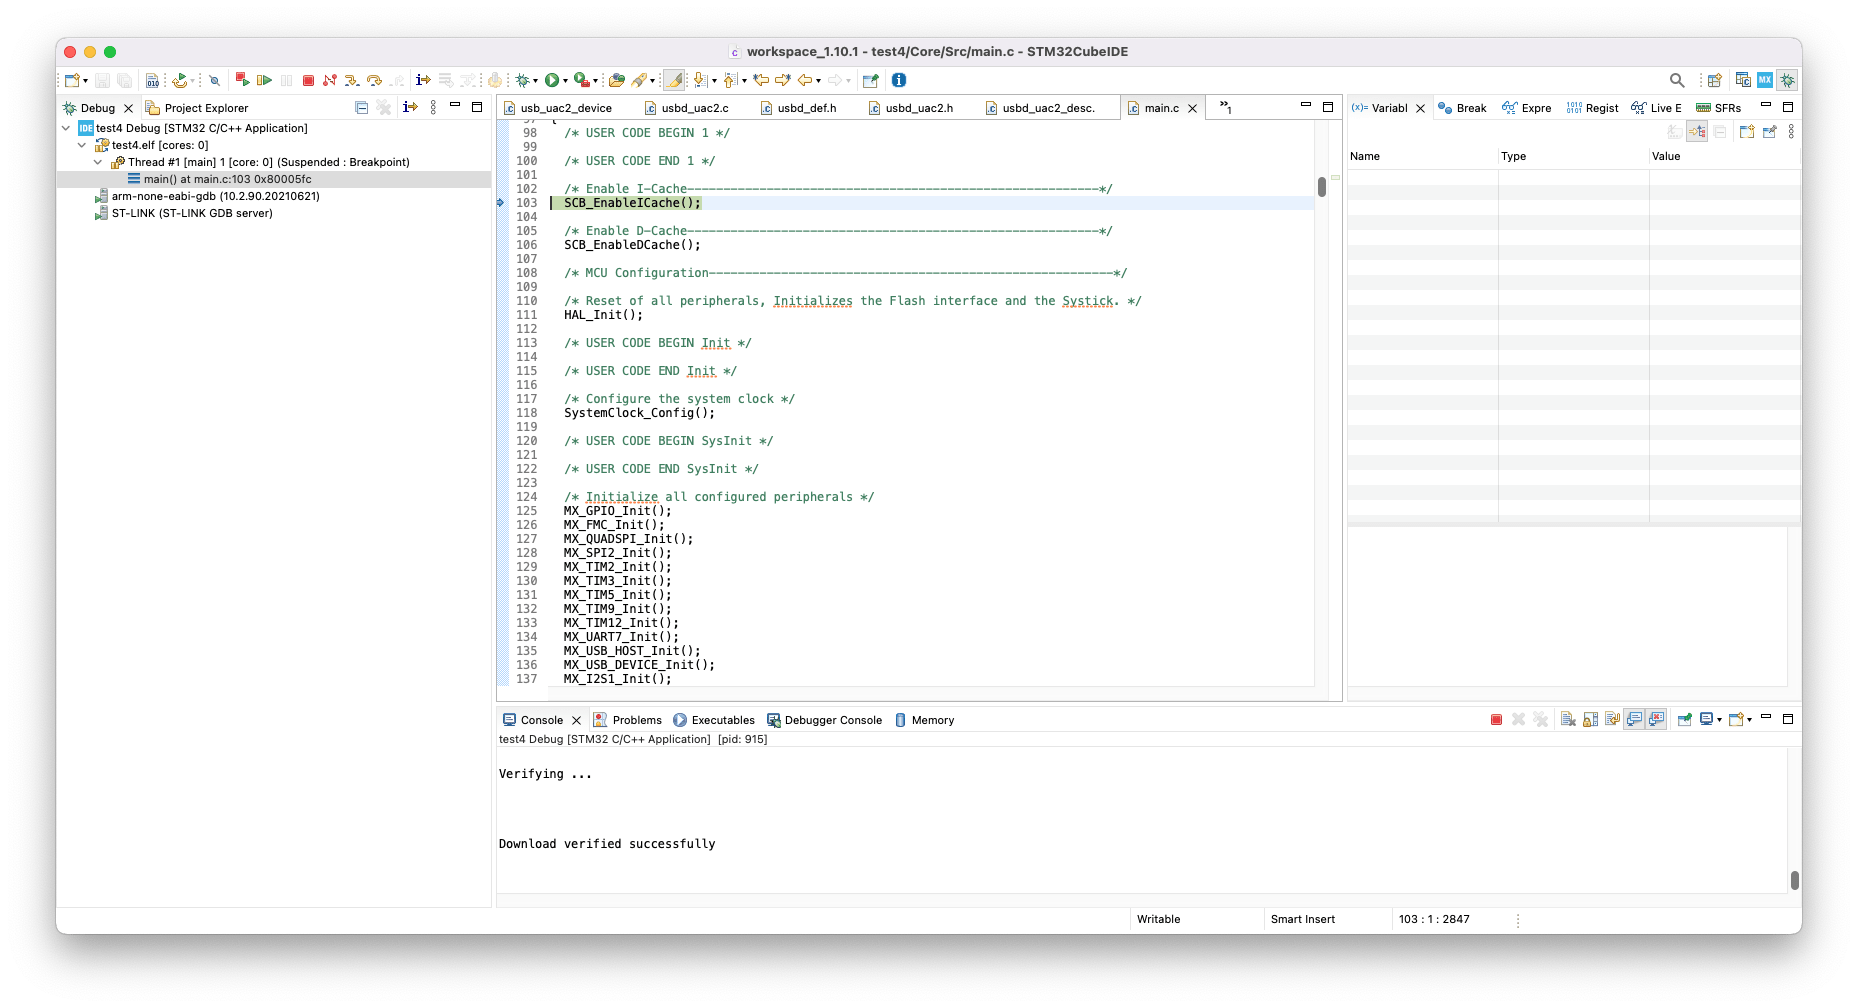This screenshot has width=1858, height=1008.
Task: Open the Expre expressions tab
Action: click(1527, 108)
